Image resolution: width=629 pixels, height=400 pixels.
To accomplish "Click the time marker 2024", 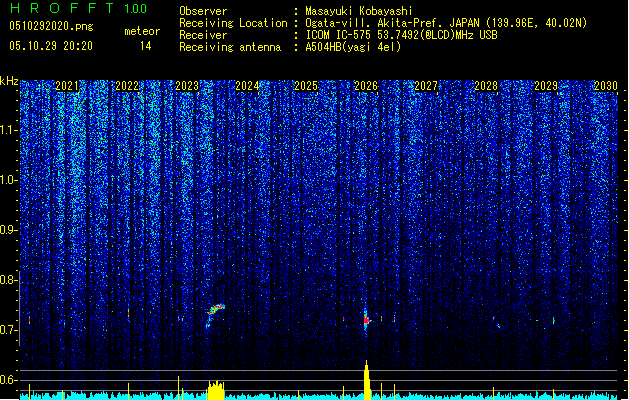I will coord(247,86).
